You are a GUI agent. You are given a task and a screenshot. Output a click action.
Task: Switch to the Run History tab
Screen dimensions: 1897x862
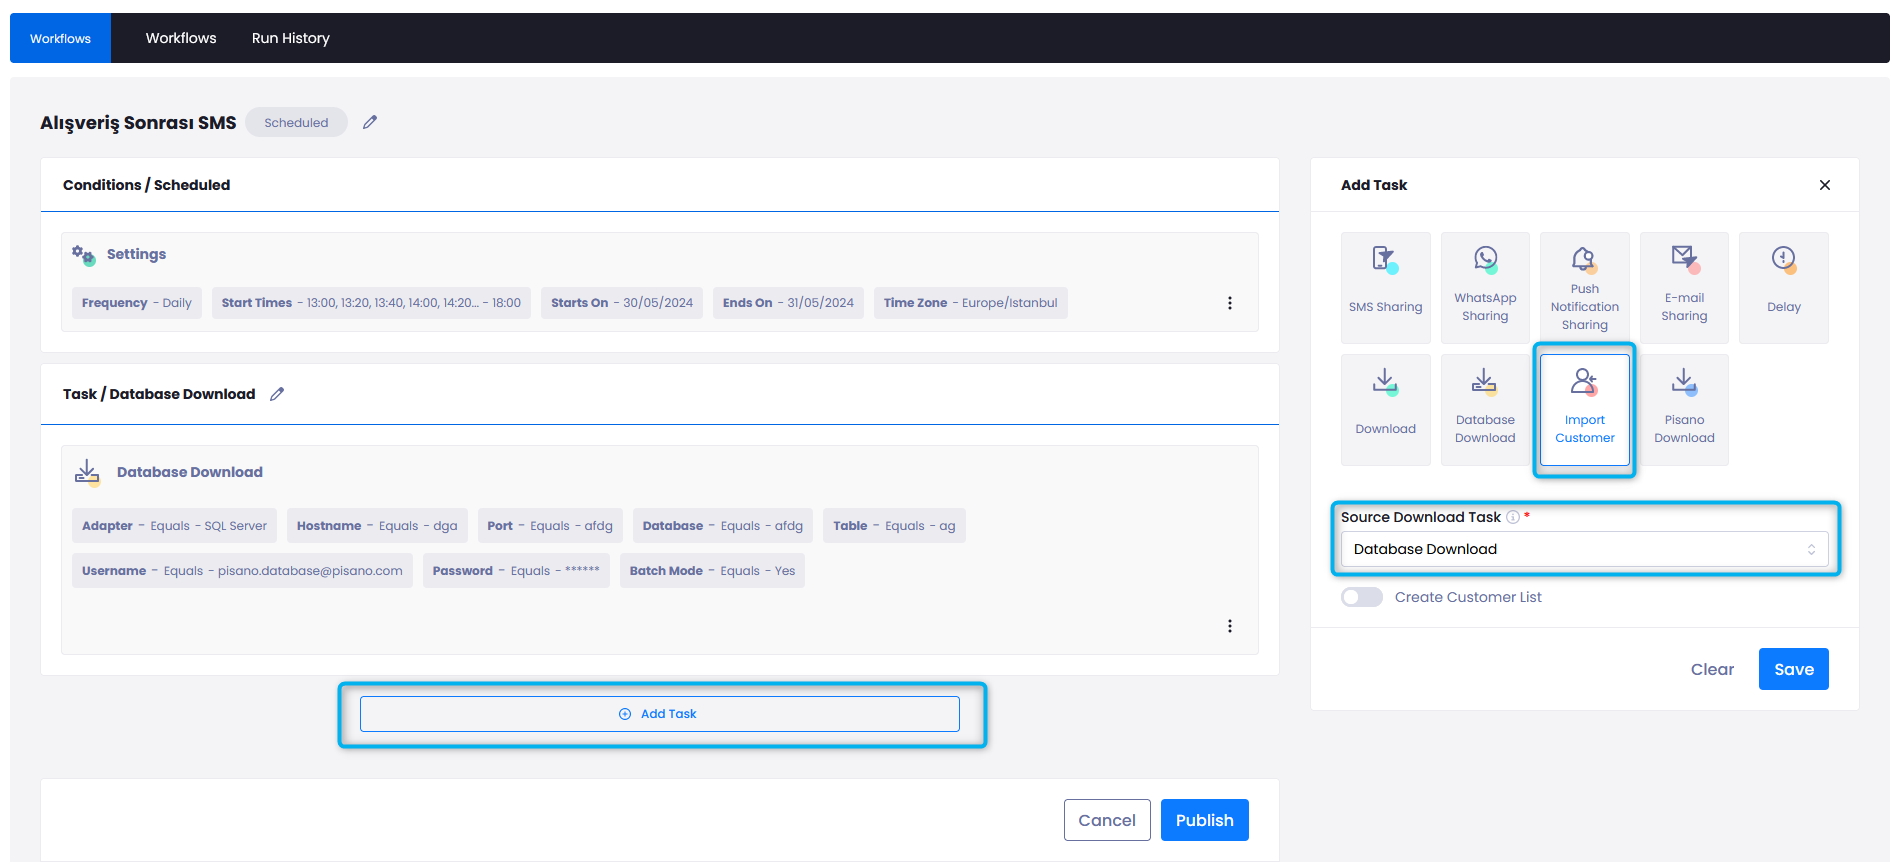coord(290,38)
